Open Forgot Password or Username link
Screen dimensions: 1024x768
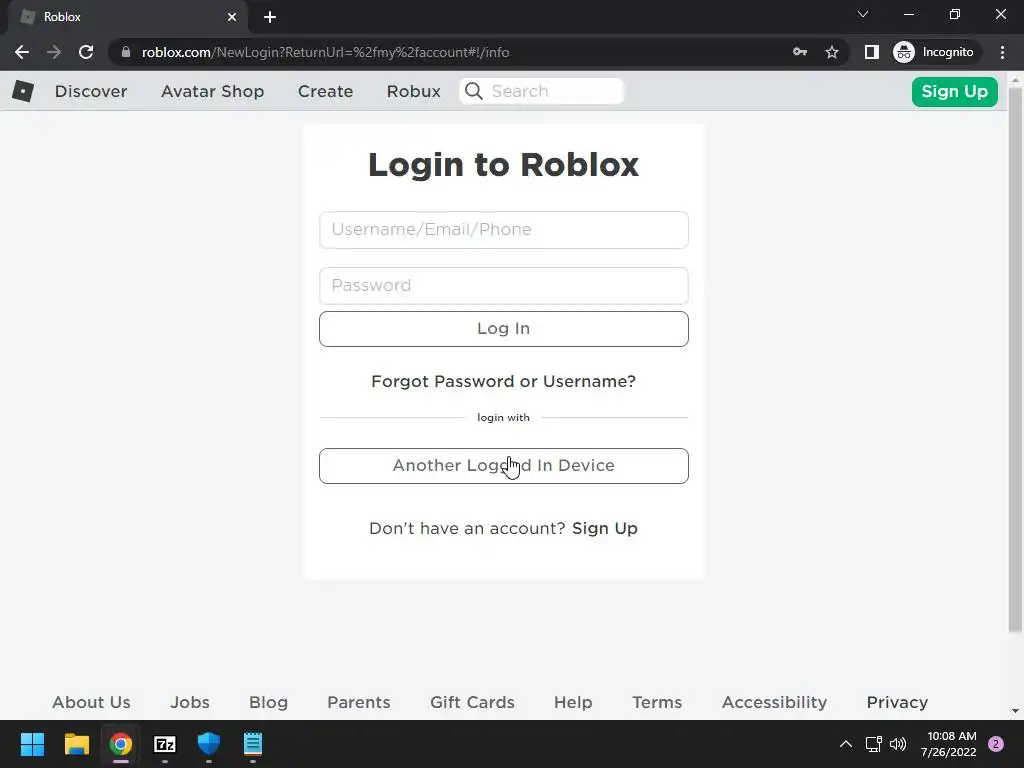[504, 381]
